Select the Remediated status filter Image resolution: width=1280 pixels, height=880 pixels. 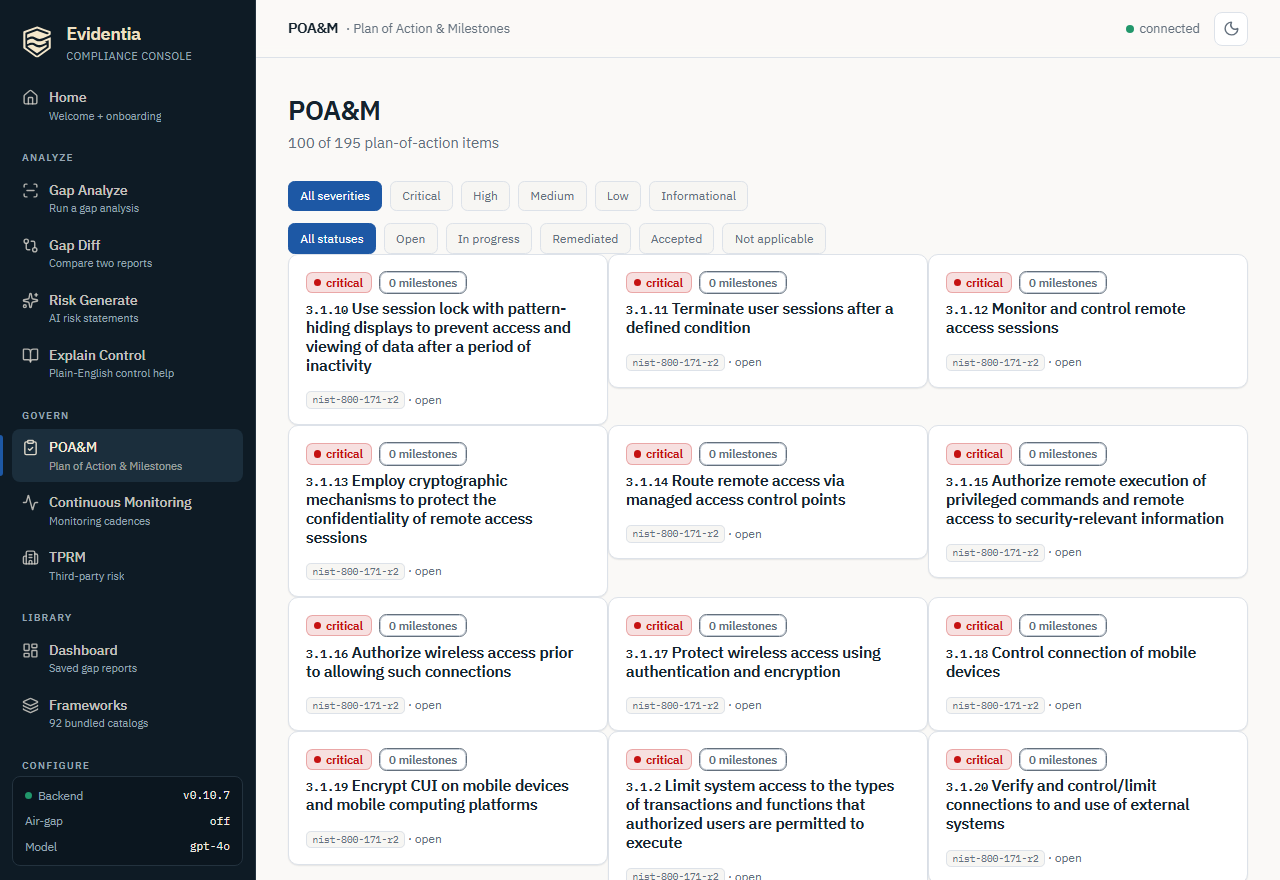585,239
